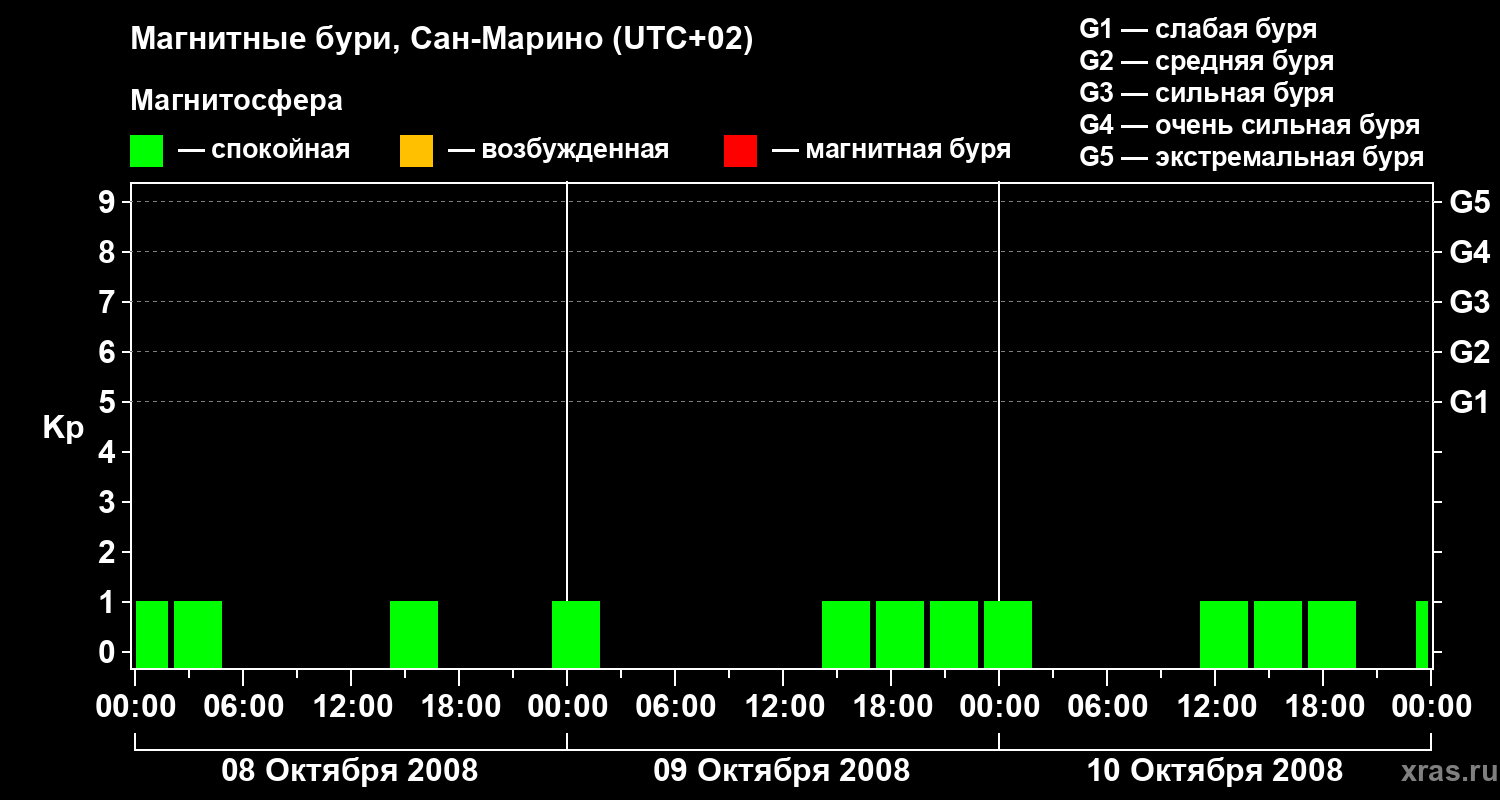The image size is (1500, 800).
Task: Click the G4 label on right axis
Action: (1469, 252)
